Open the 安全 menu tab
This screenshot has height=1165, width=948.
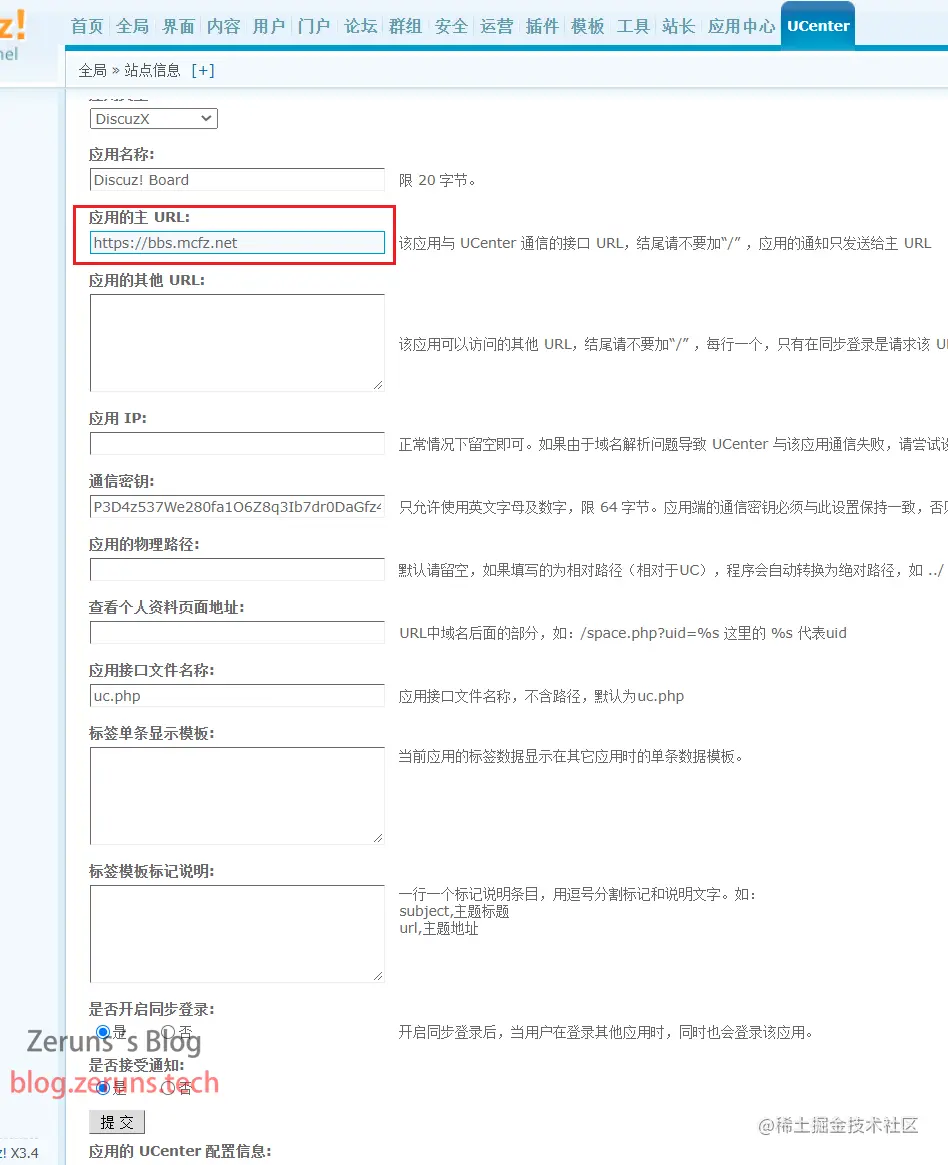451,26
